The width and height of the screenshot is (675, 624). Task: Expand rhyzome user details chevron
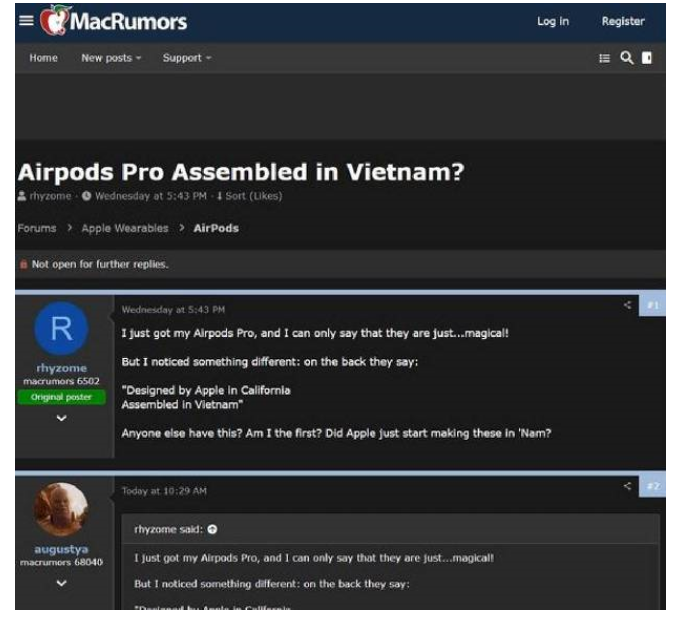pos(62,418)
